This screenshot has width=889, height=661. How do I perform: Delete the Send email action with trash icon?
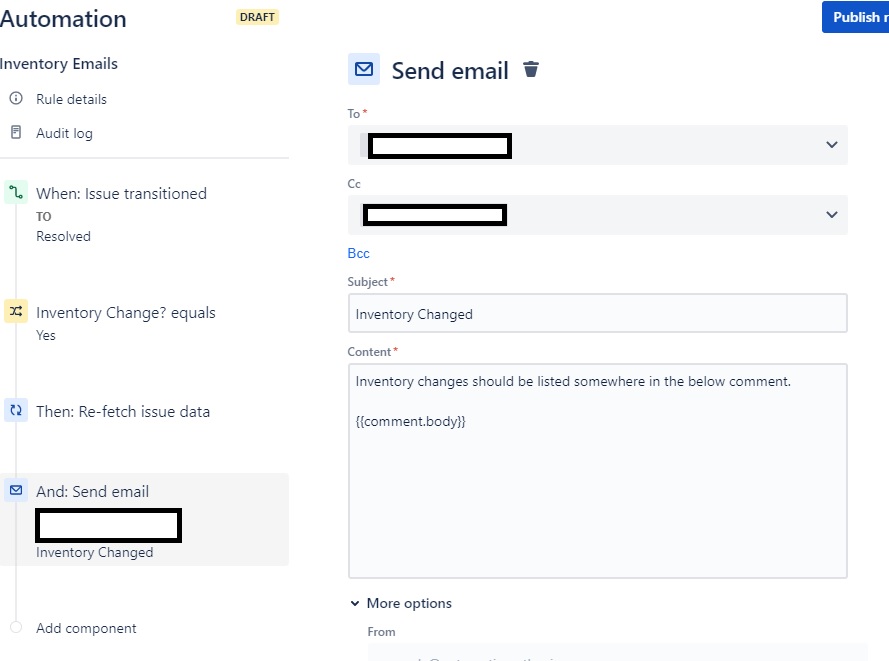pyautogui.click(x=531, y=69)
